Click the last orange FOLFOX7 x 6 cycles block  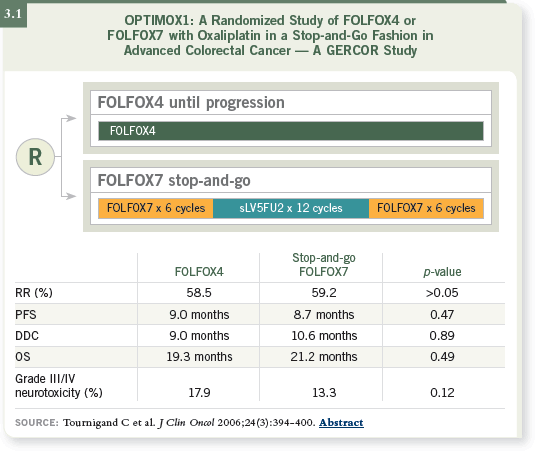426,208
